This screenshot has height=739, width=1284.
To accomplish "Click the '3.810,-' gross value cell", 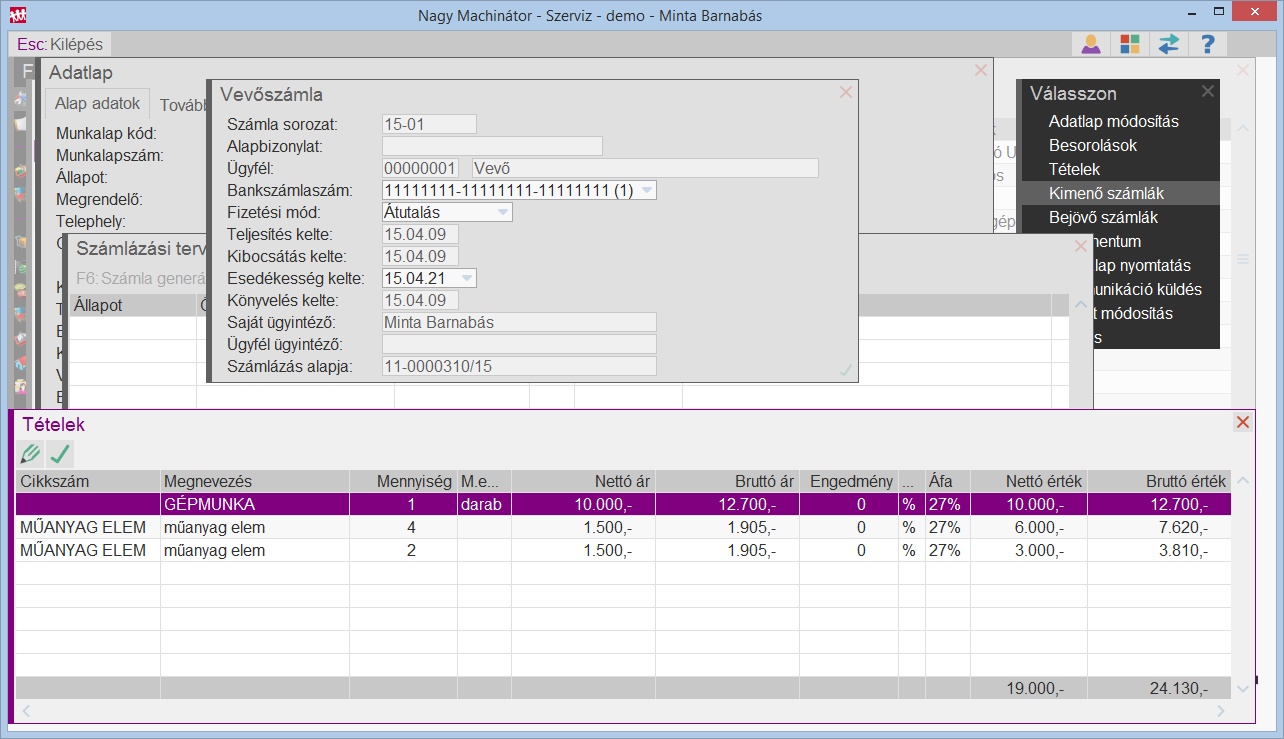I will 1159,550.
